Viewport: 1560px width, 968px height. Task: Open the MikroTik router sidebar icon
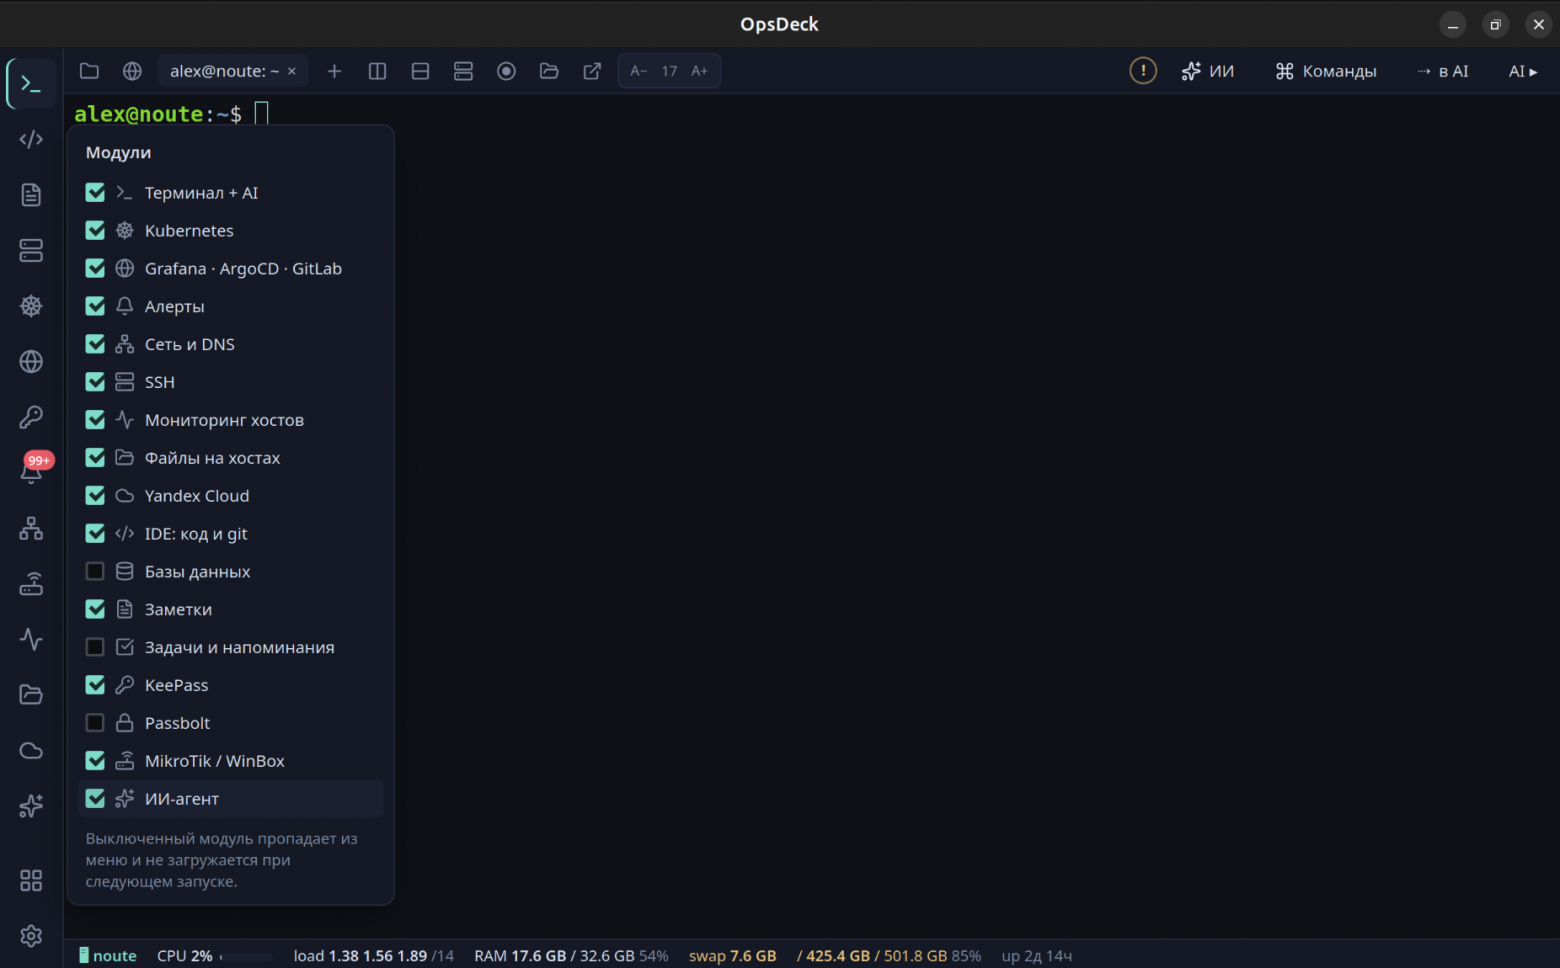pyautogui.click(x=31, y=583)
